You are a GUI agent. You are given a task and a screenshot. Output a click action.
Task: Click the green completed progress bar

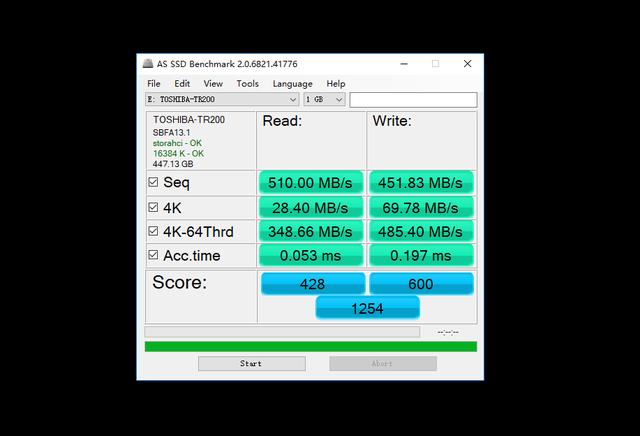pyautogui.click(x=311, y=347)
